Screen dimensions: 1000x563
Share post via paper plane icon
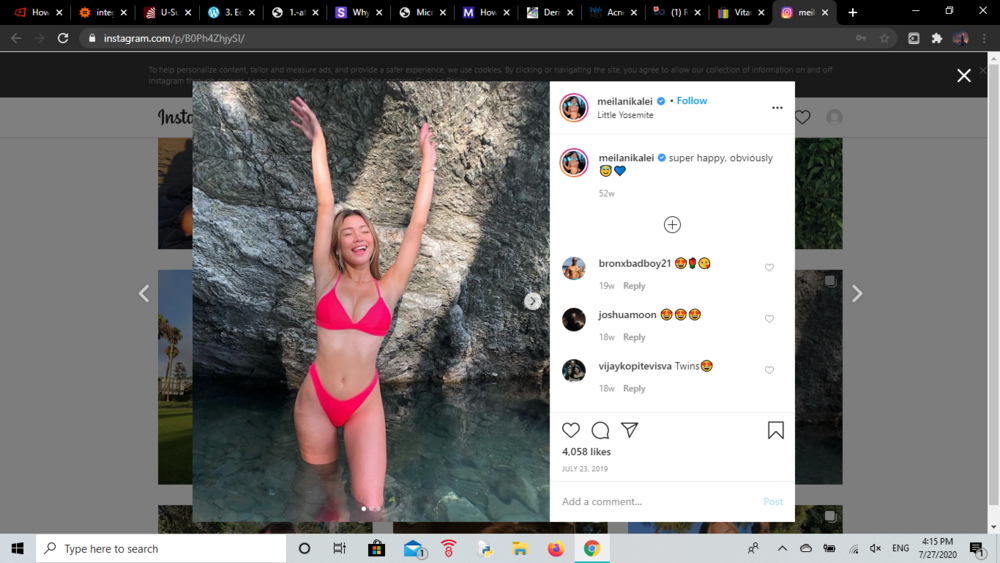coord(629,430)
